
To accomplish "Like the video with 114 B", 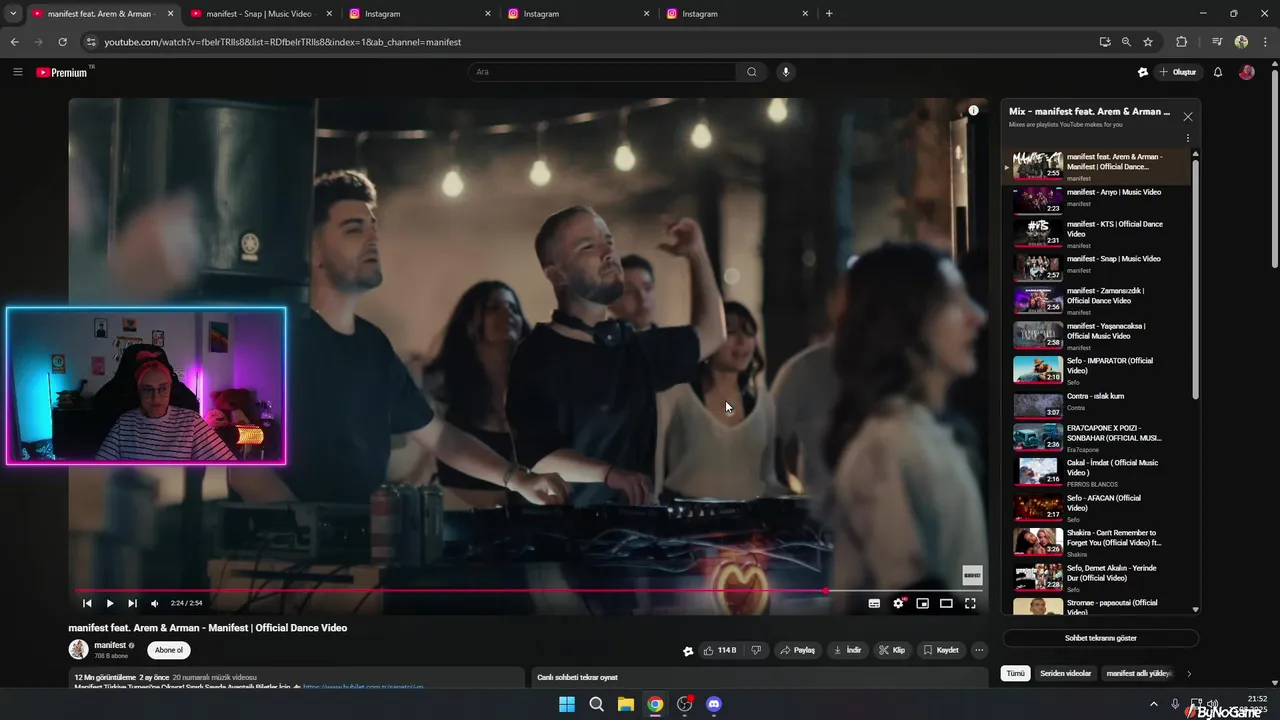I will pyautogui.click(x=719, y=650).
